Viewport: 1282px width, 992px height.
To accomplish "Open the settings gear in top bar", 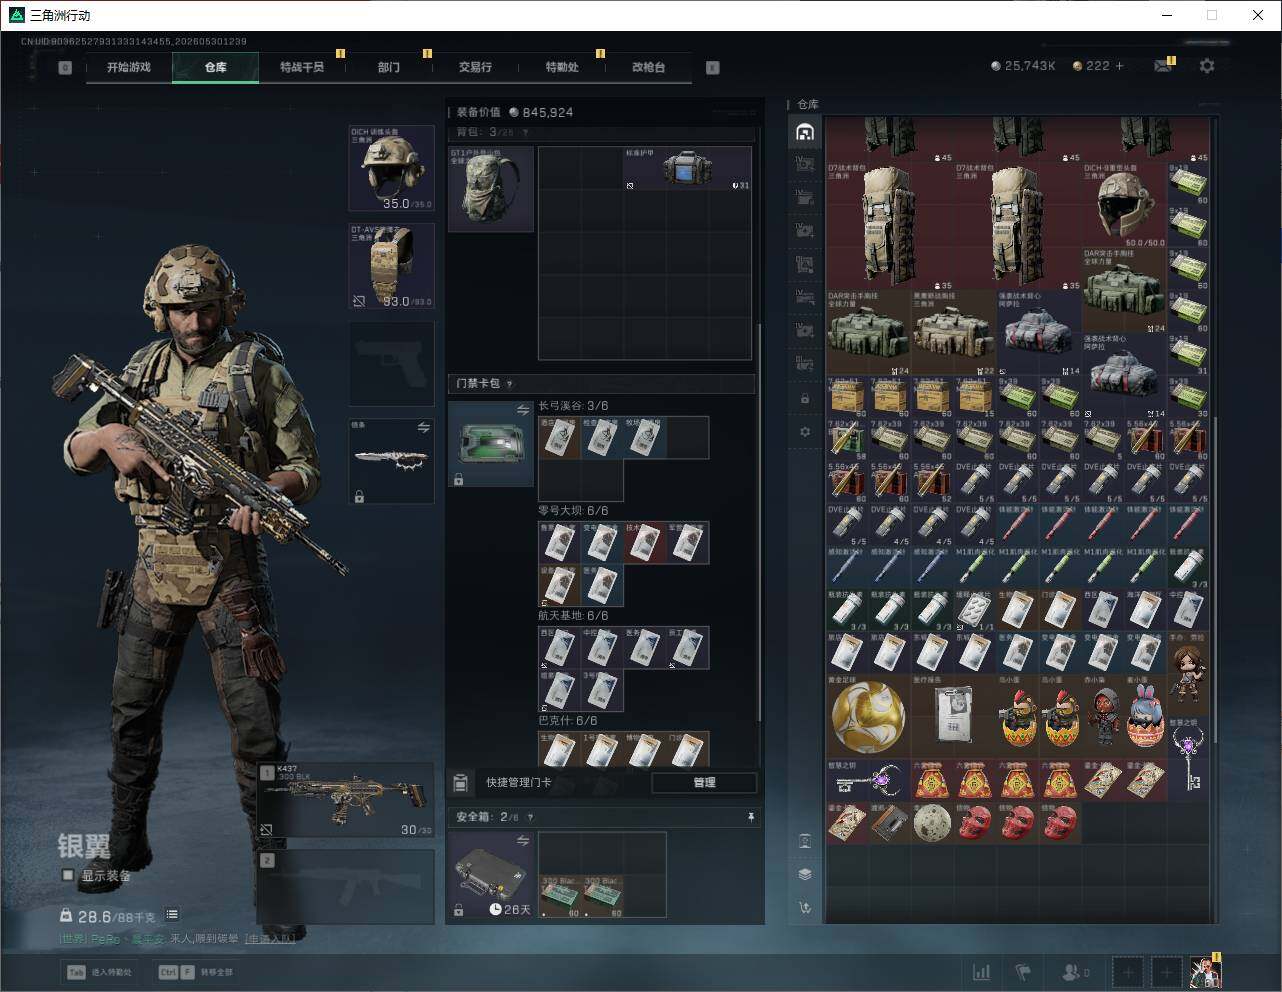I will tap(1207, 66).
